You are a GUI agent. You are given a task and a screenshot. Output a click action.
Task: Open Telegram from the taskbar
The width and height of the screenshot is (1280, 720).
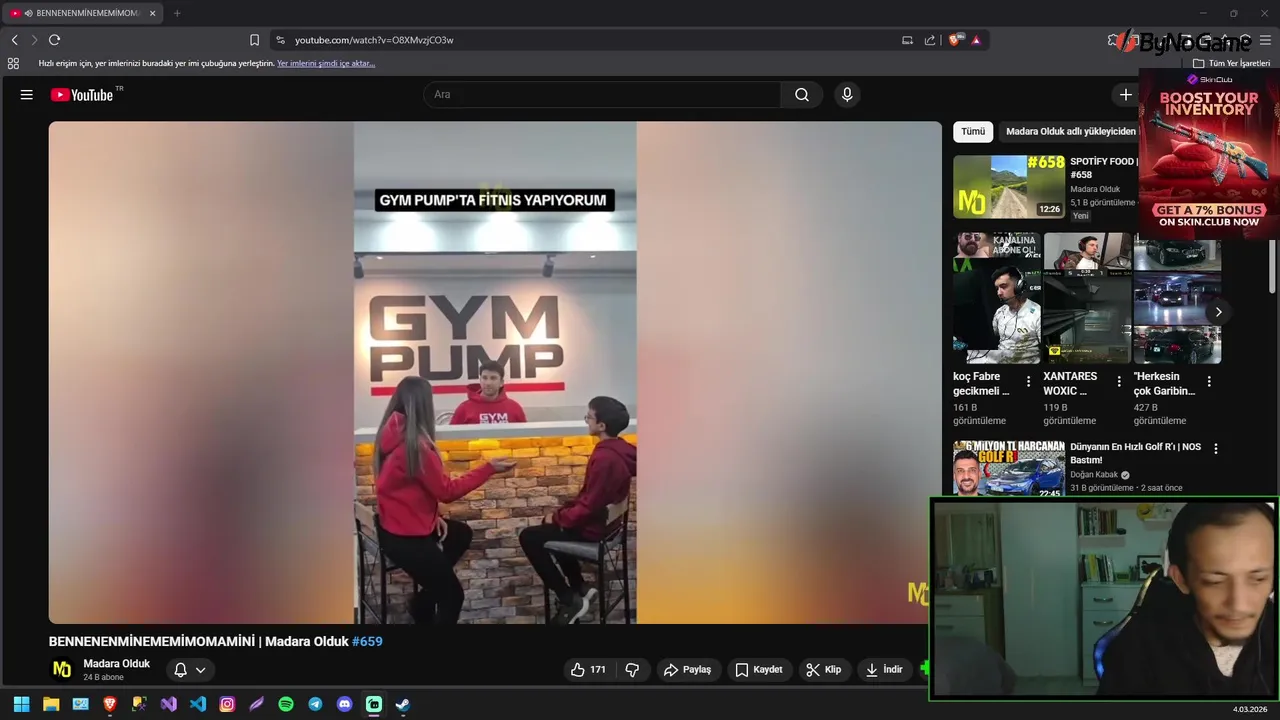tap(315, 704)
